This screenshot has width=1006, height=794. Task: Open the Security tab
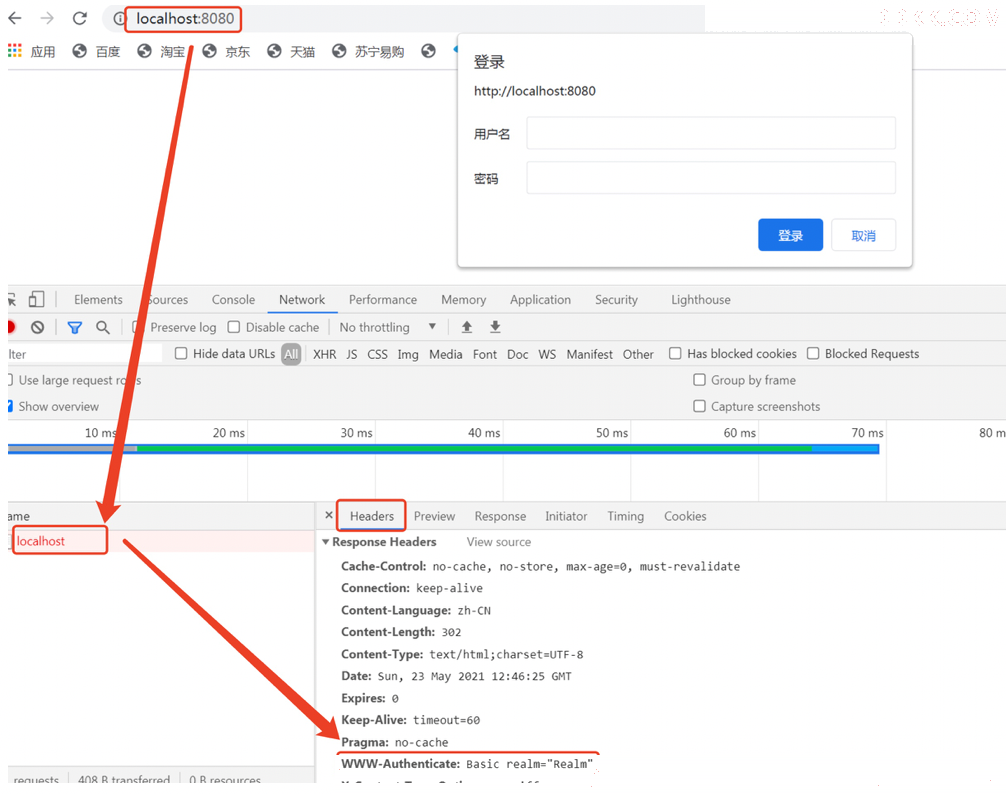[616, 300]
